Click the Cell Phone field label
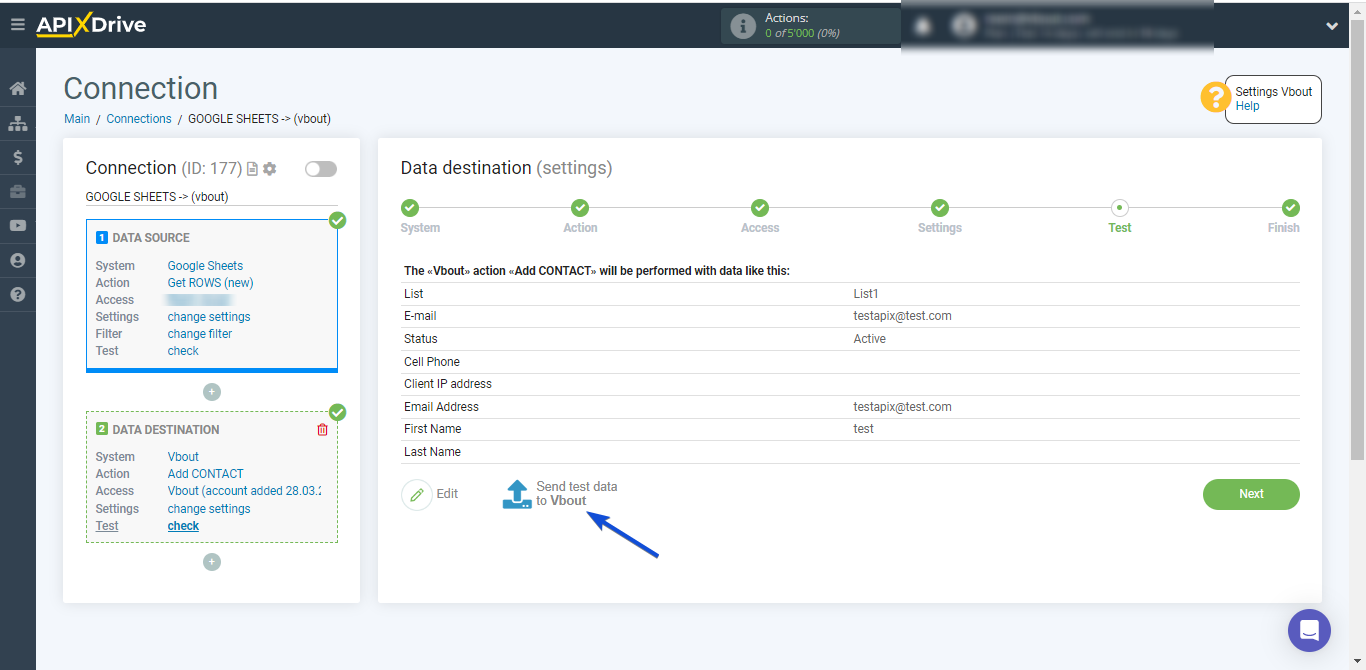1366x670 pixels. 432,362
